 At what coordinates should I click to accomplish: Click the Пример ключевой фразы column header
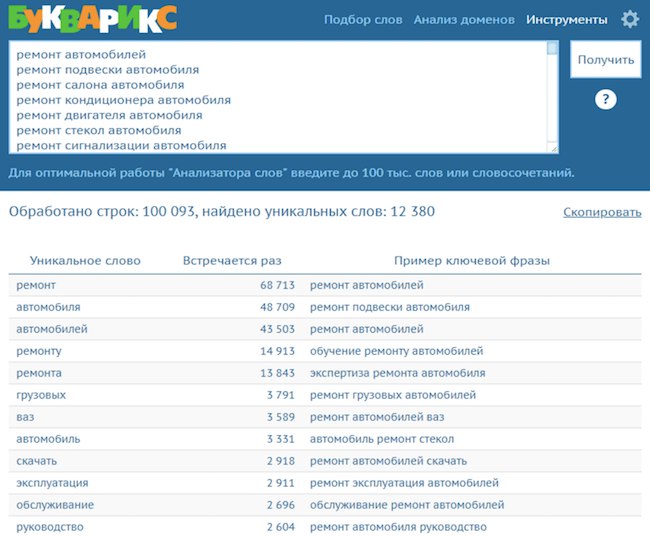pyautogui.click(x=472, y=261)
